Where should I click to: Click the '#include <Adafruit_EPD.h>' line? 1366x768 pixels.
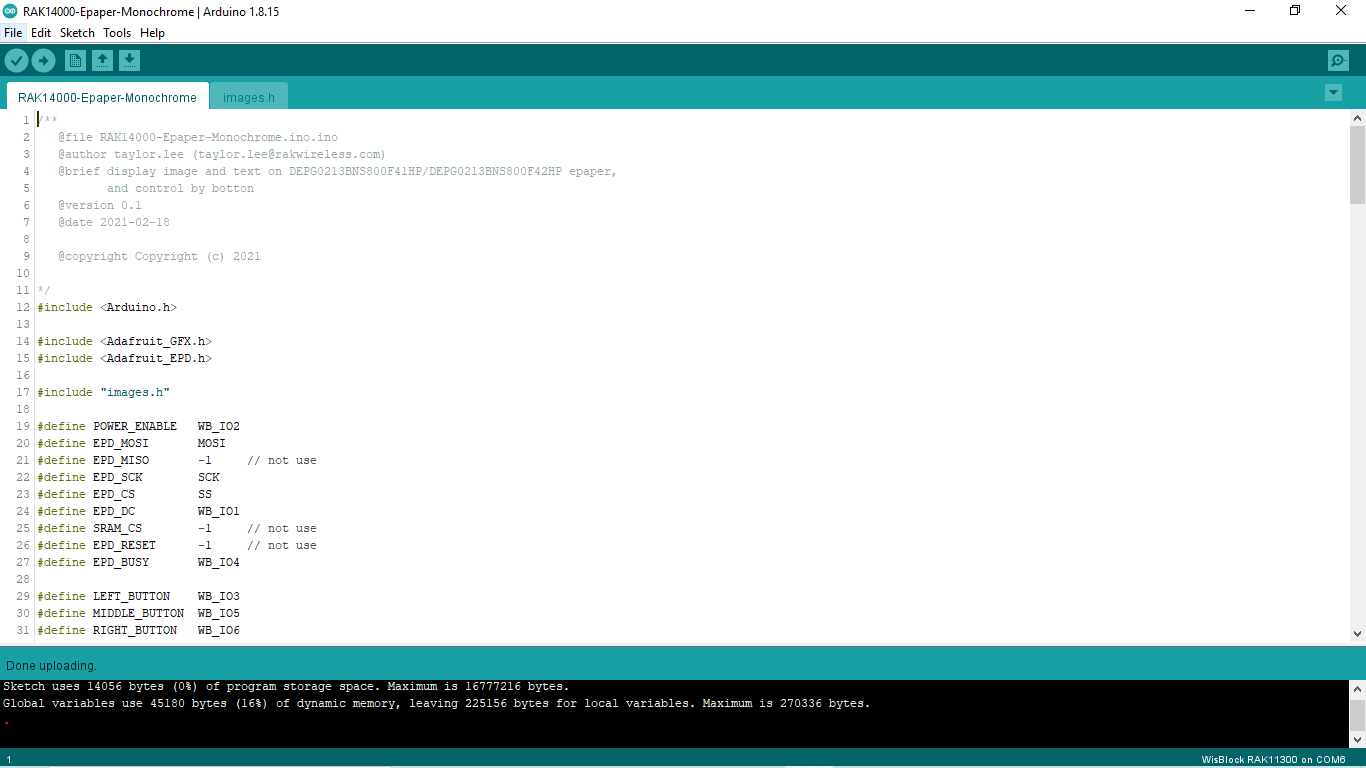pyautogui.click(x=125, y=358)
